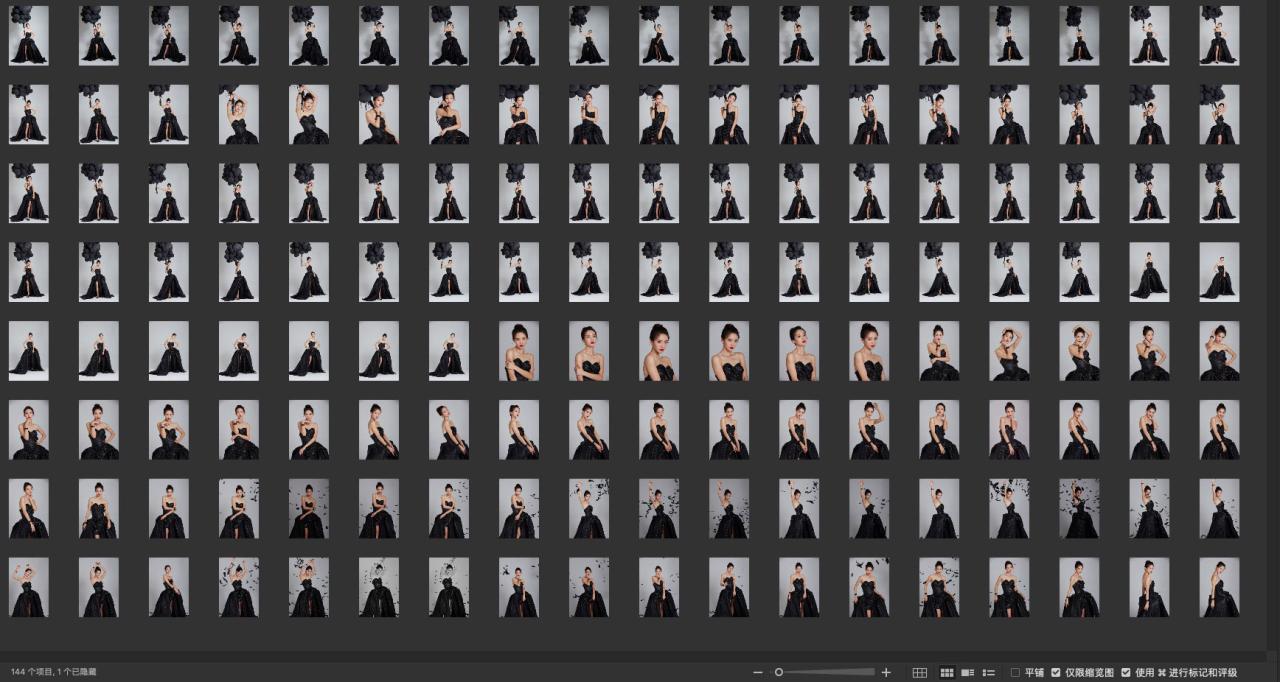Image resolution: width=1280 pixels, height=682 pixels.
Task: Select the first close-up portrait in row five
Action: point(519,351)
